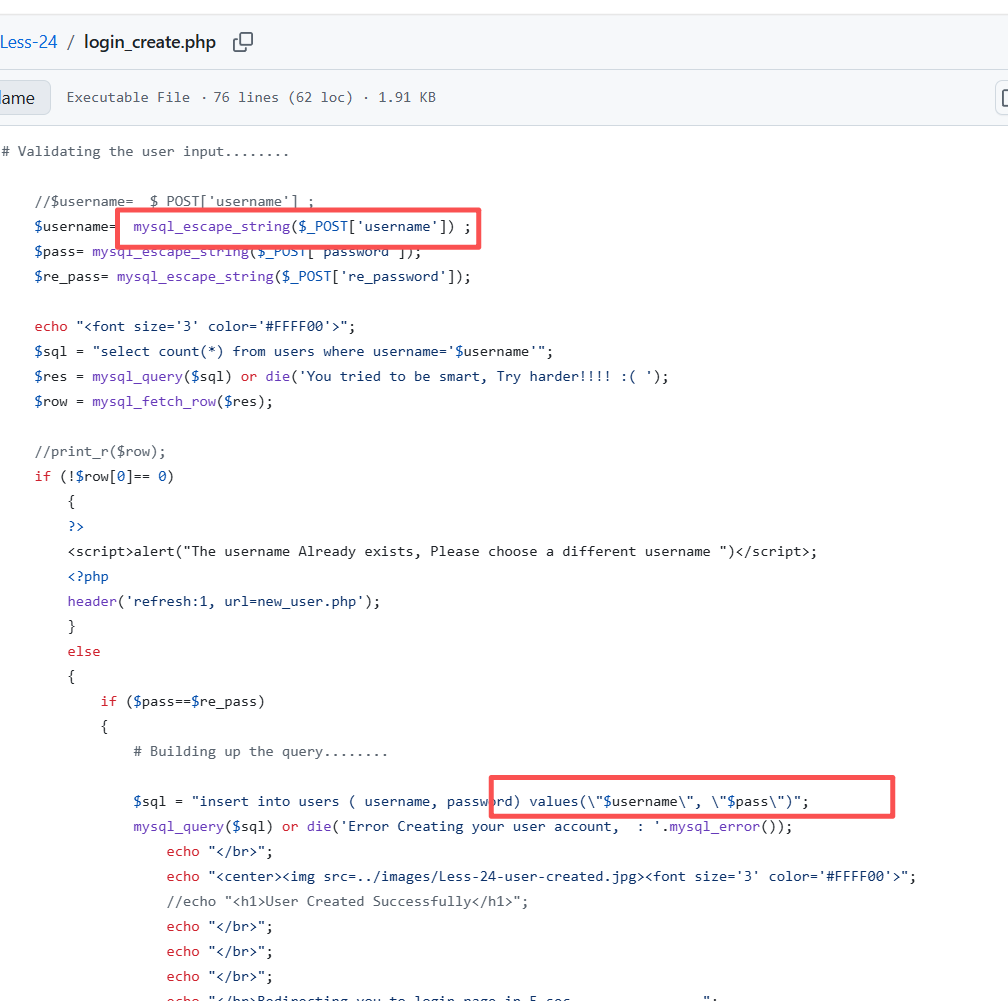Click the alert 'The username Already exists' line
The image size is (1008, 1001).
tap(442, 552)
